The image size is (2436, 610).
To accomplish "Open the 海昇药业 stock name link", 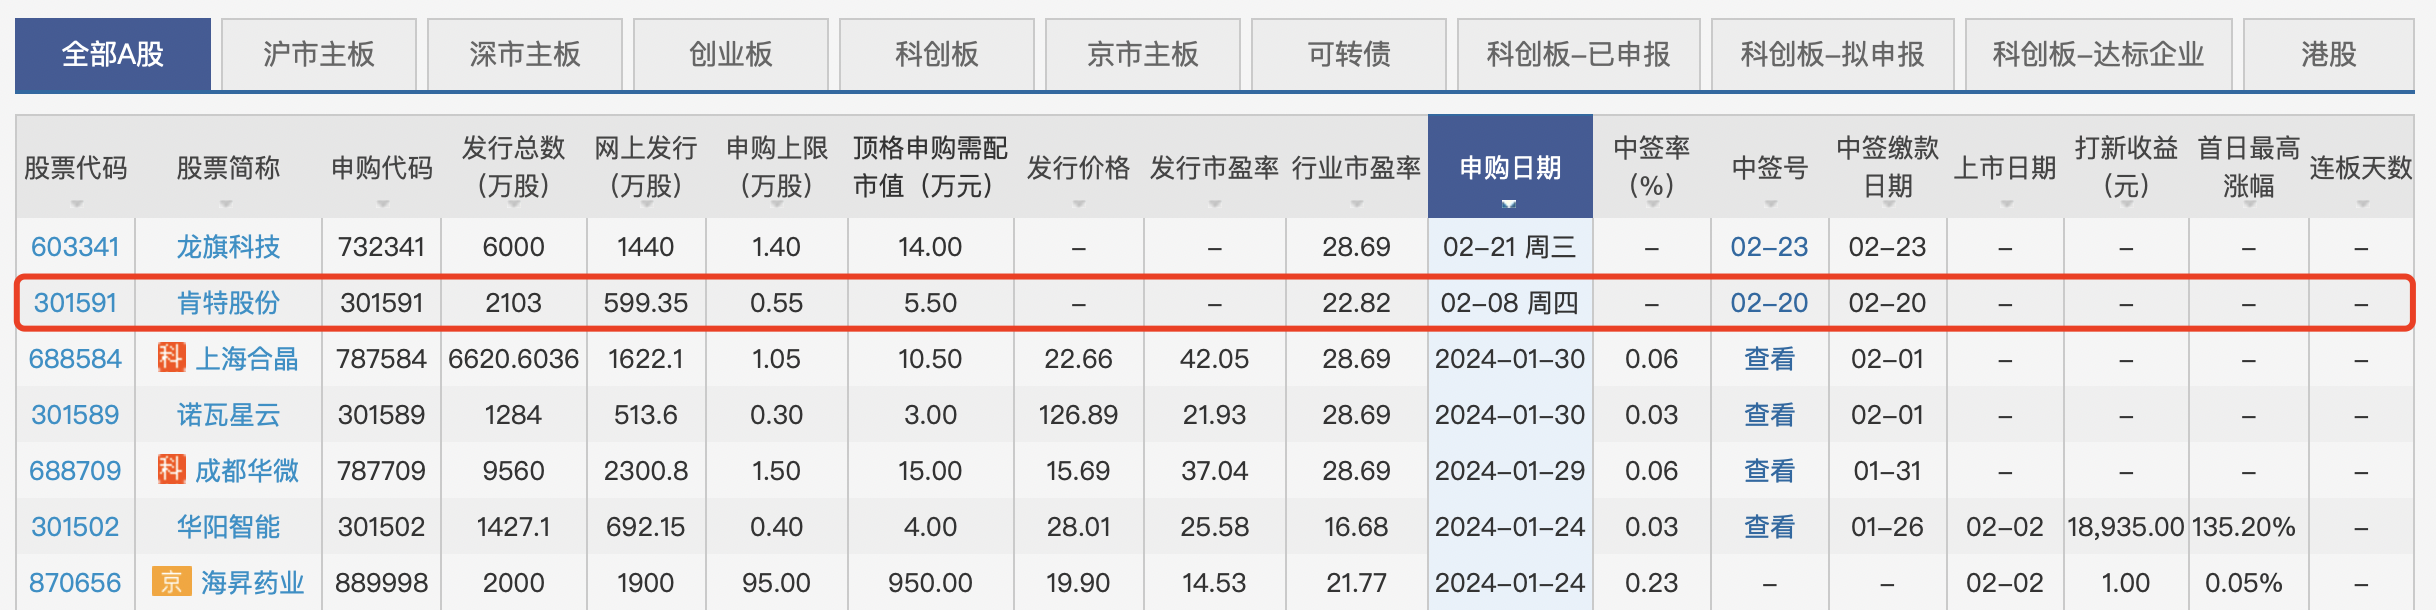I will pyautogui.click(x=252, y=583).
